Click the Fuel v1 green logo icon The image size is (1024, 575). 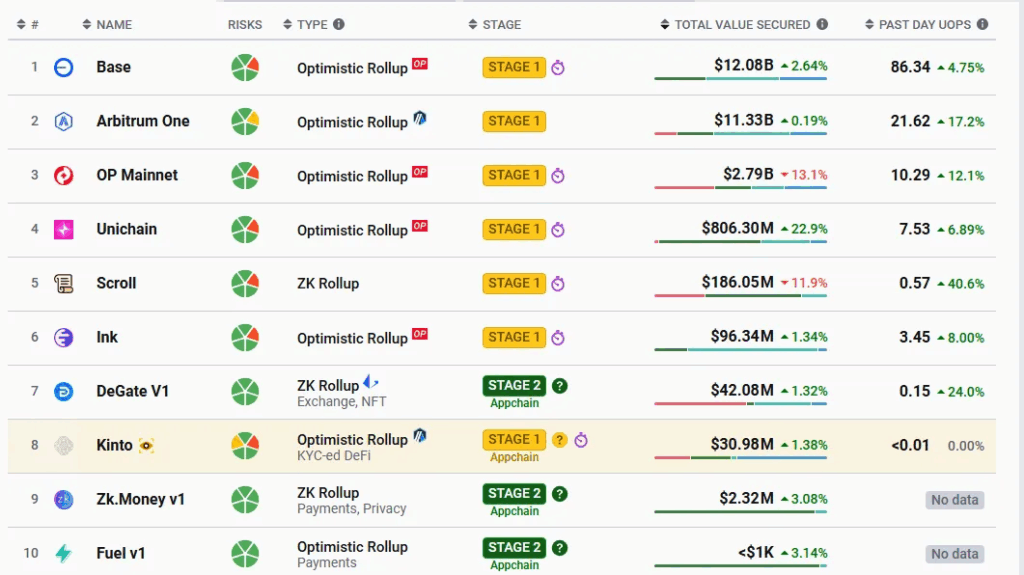[64, 553]
